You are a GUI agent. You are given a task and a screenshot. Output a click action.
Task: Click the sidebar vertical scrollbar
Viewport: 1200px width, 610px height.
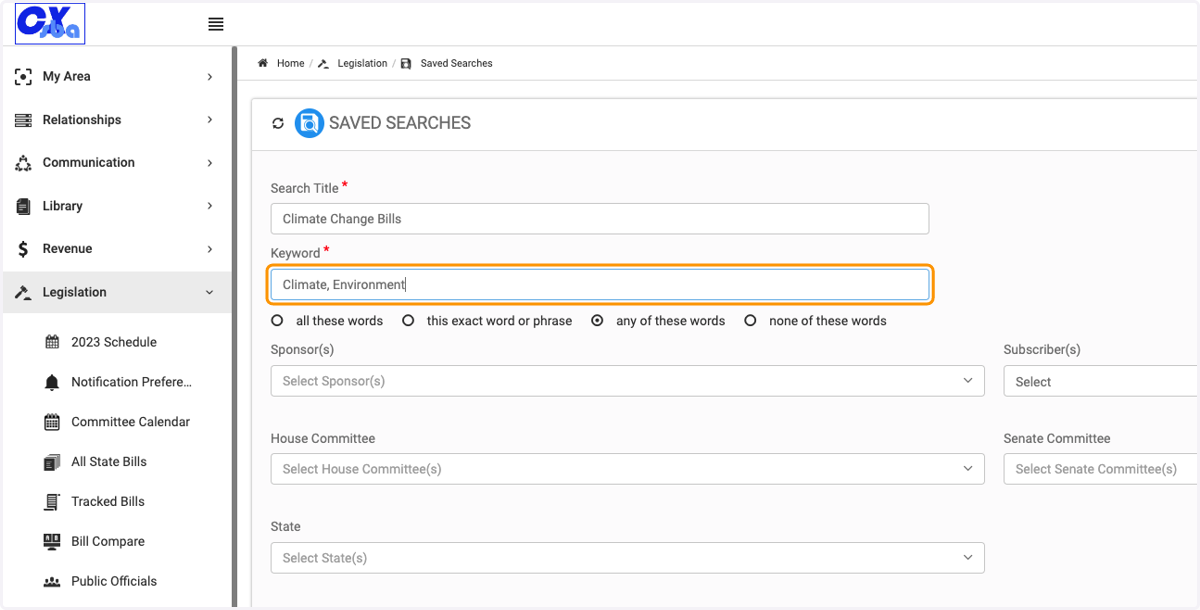(x=234, y=325)
